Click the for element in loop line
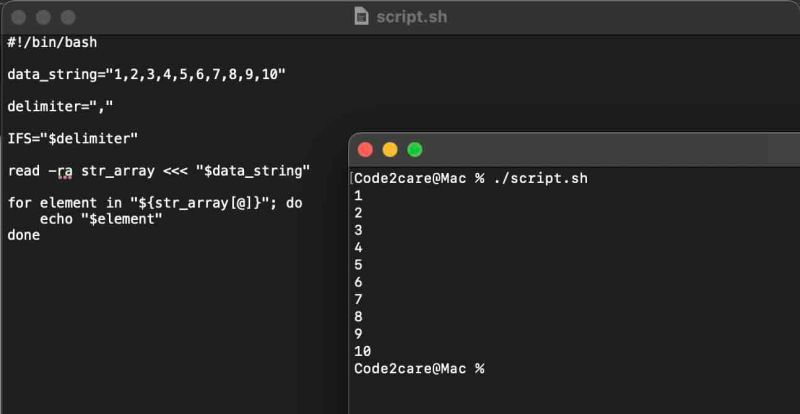Screen dimensions: 800x414 coord(155,203)
